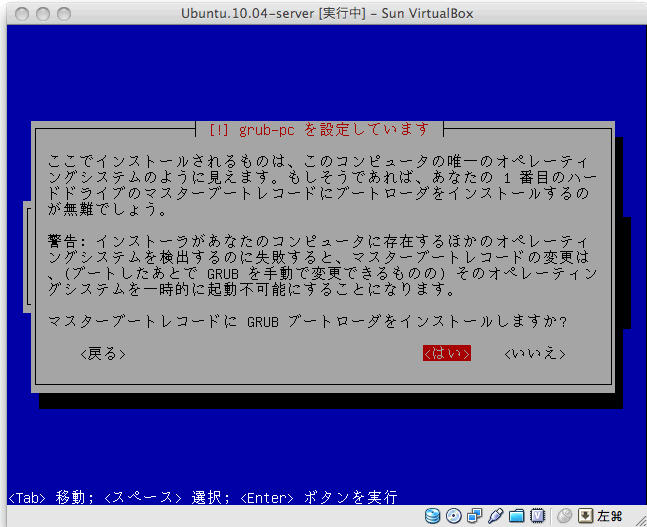647x527 pixels.
Task: Click the question text about installing GRUB
Action: click(x=307, y=321)
